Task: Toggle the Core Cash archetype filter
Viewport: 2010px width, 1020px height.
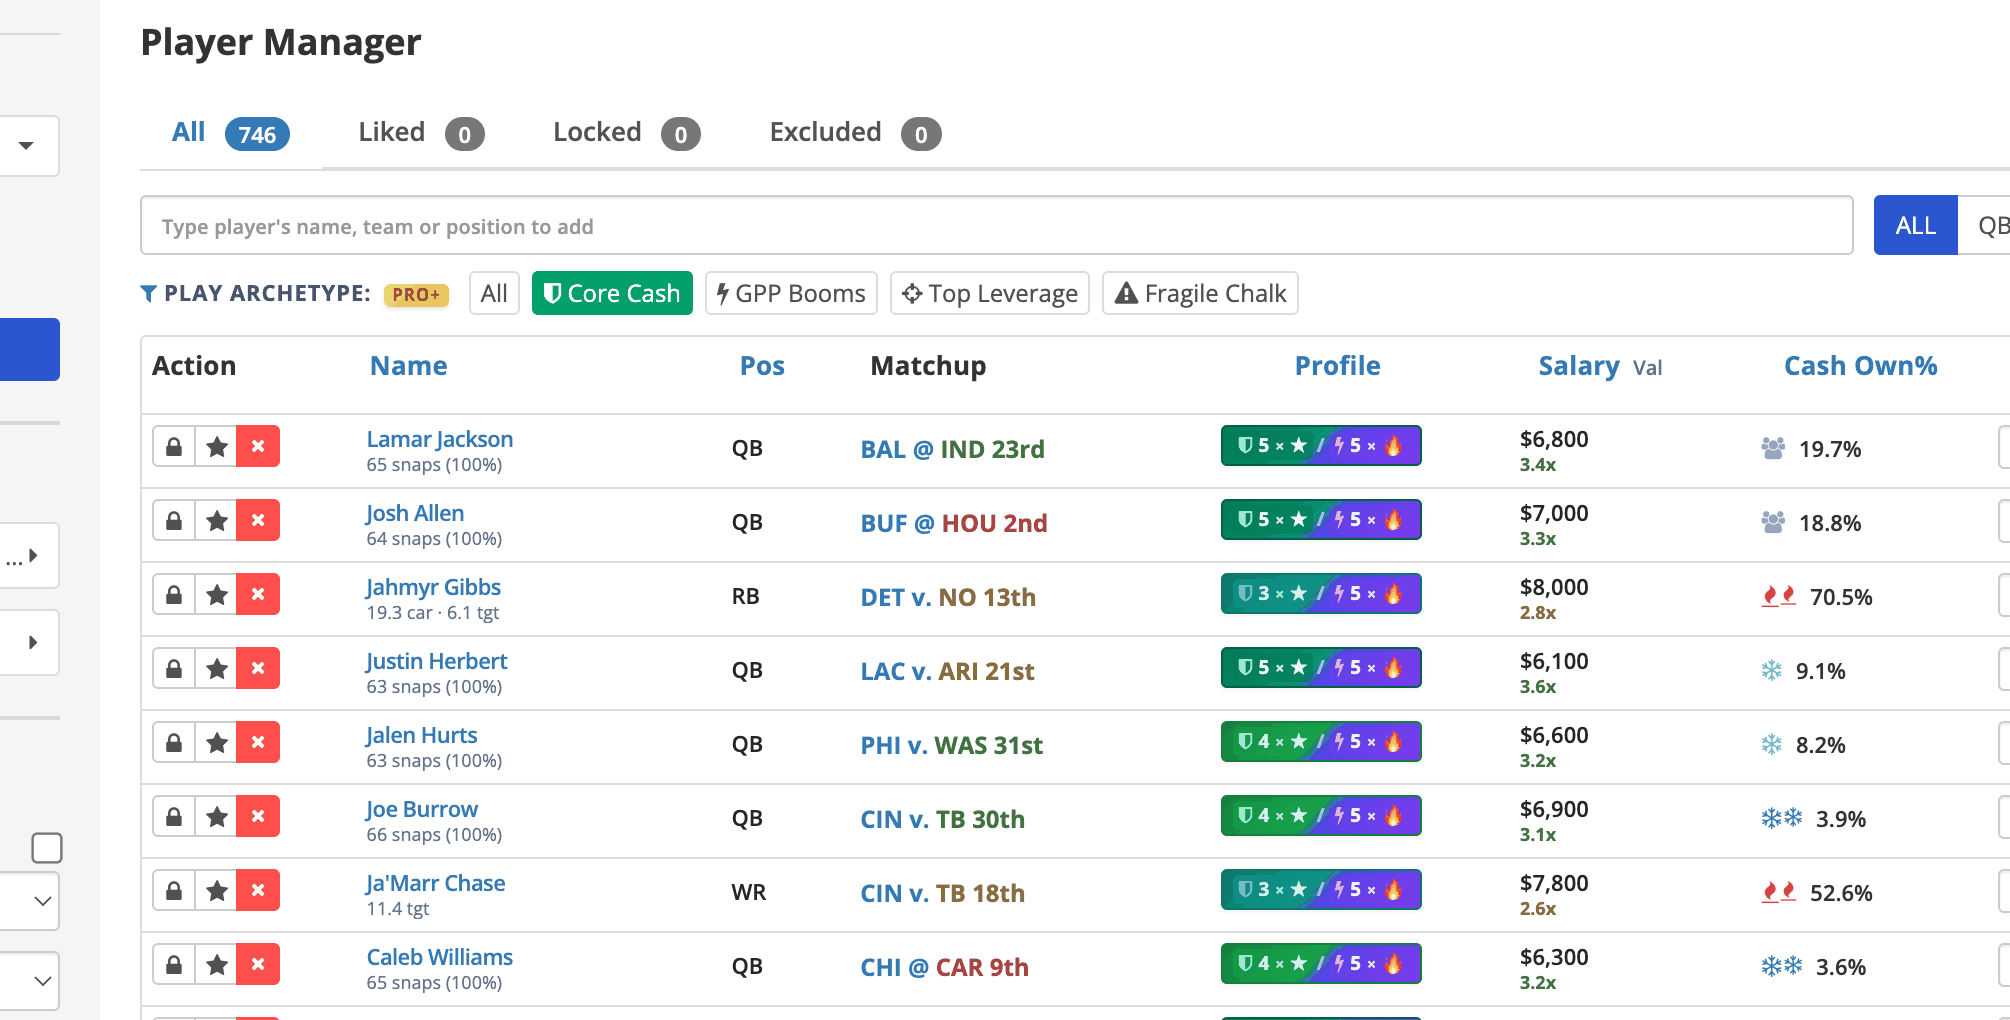Action: click(612, 293)
